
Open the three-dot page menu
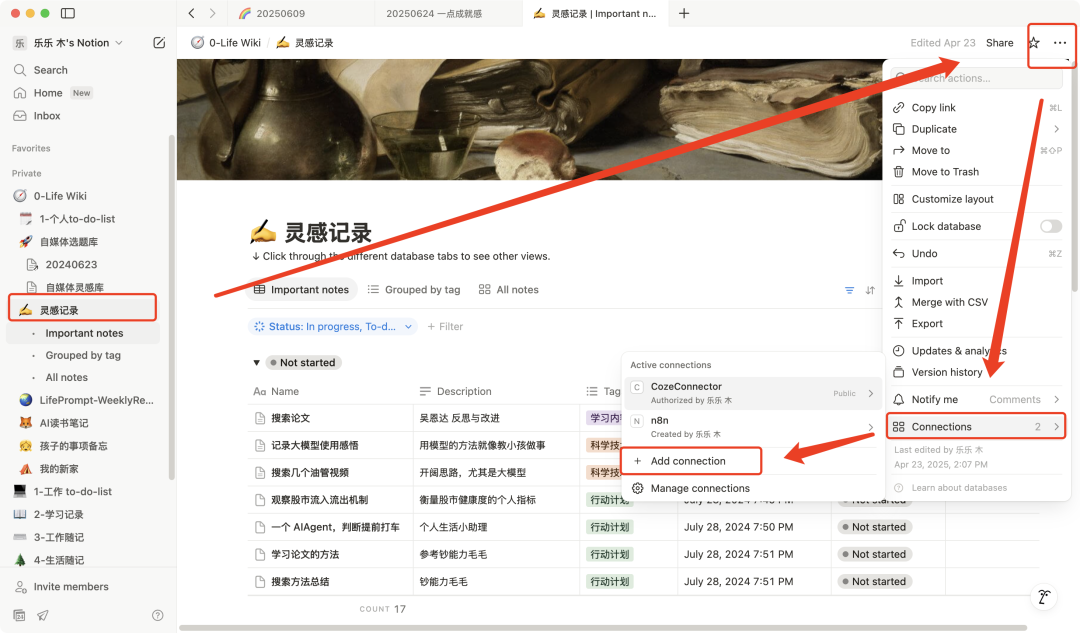[x=1060, y=43]
